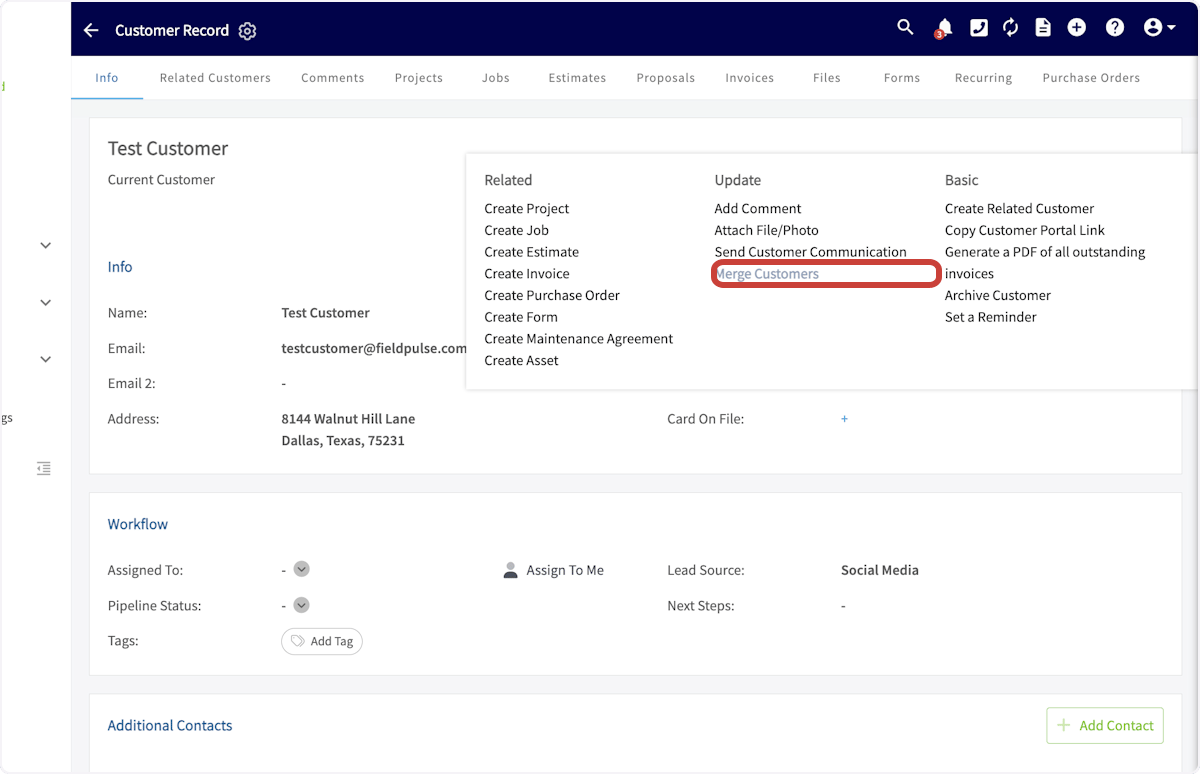Choose Archive Customer action
Screen dimensions: 1200x774
click(998, 295)
